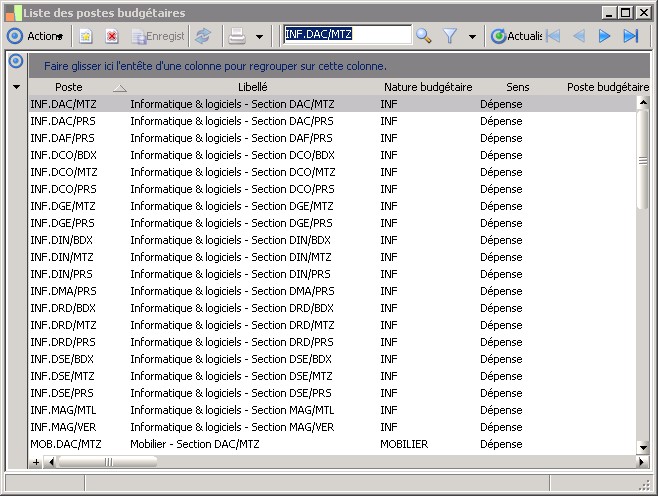Select row INF.MAG/VER
Screen dimensions: 658x496
coord(333,427)
